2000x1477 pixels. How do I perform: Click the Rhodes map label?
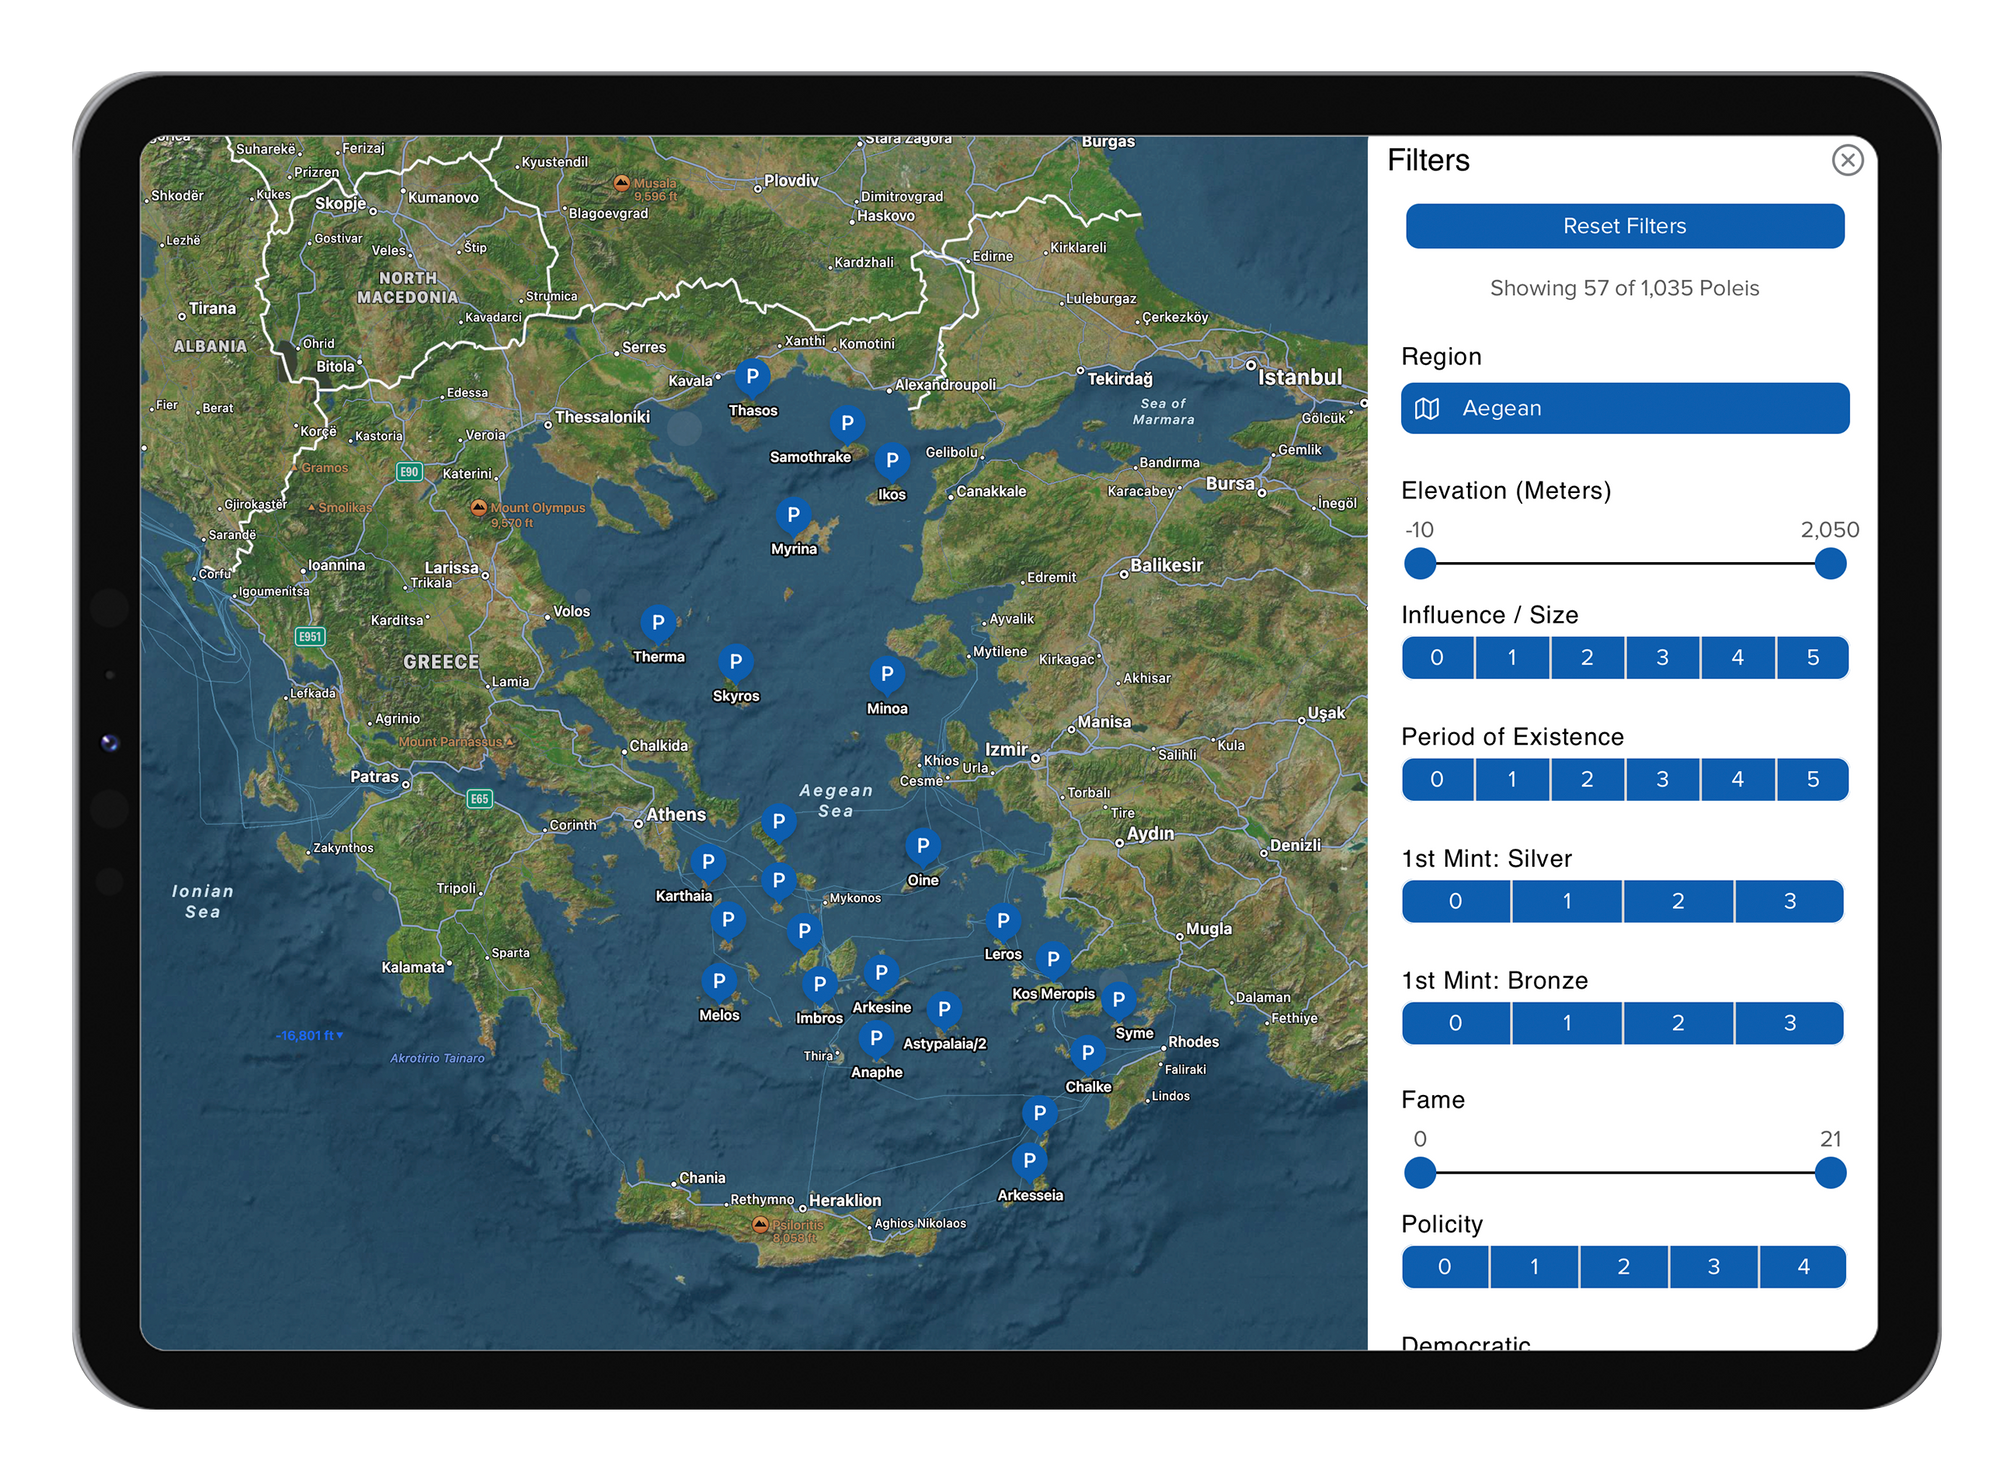1193,1042
